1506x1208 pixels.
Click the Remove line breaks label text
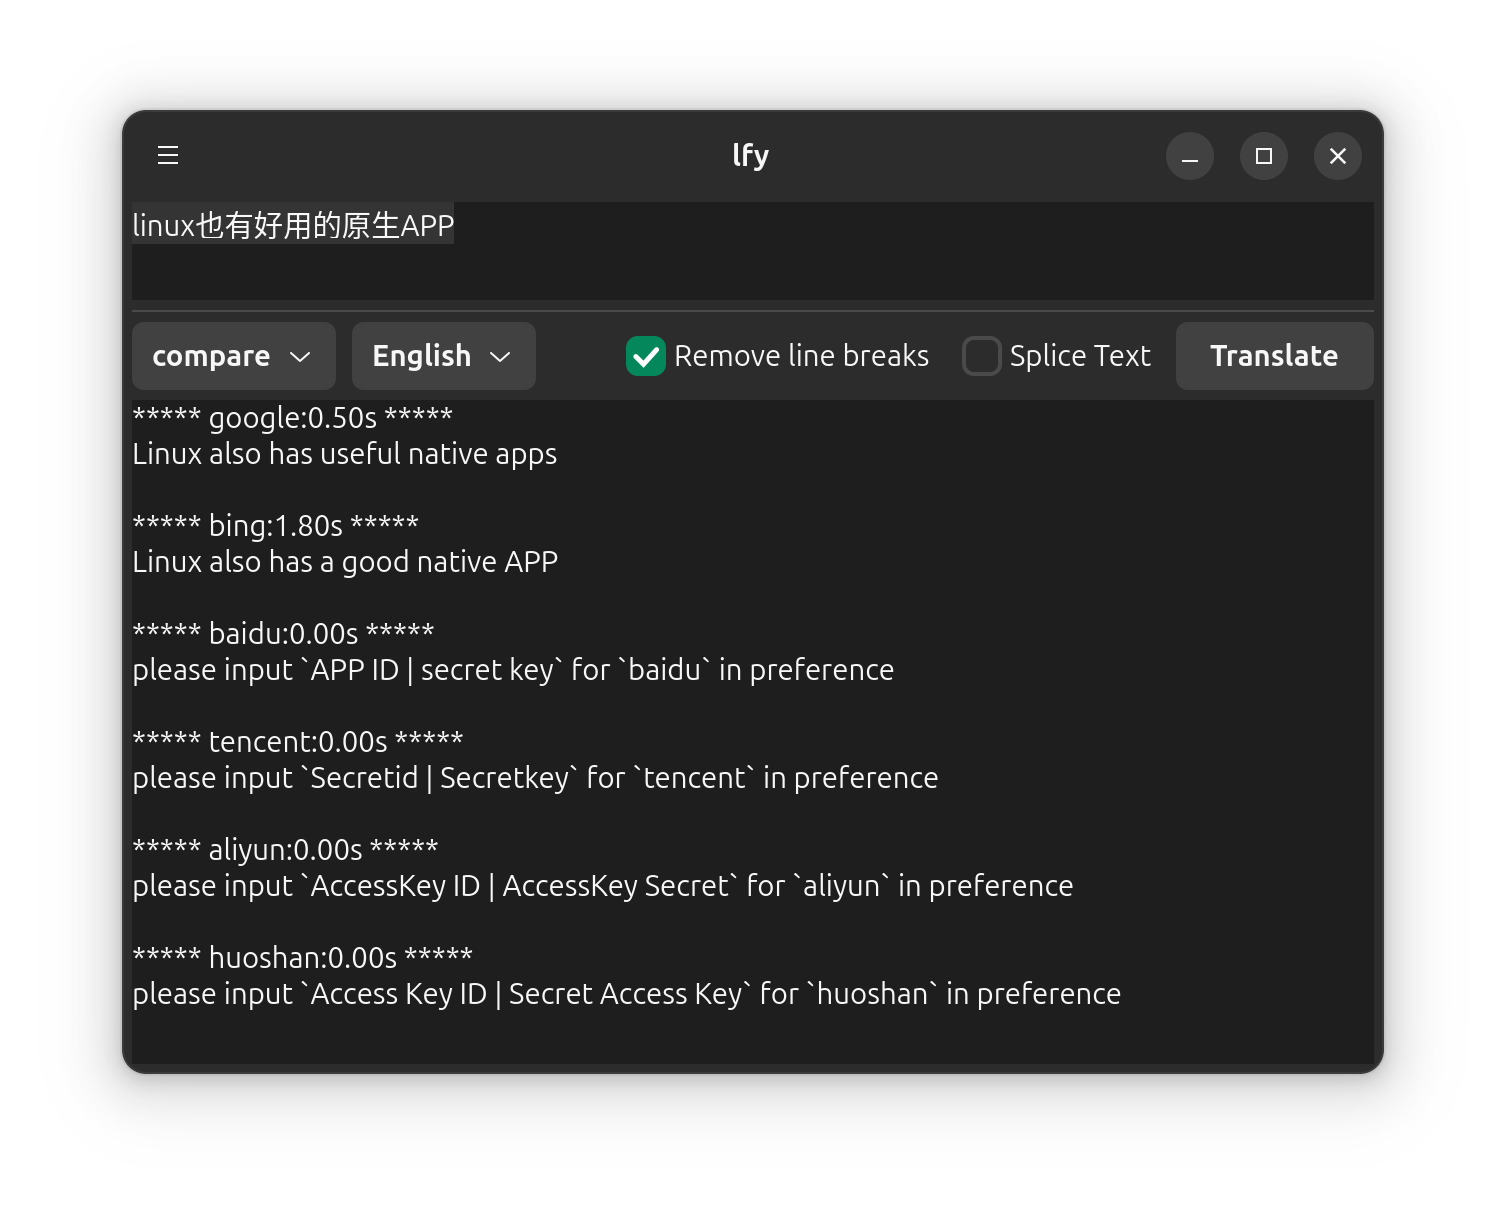[x=801, y=356]
